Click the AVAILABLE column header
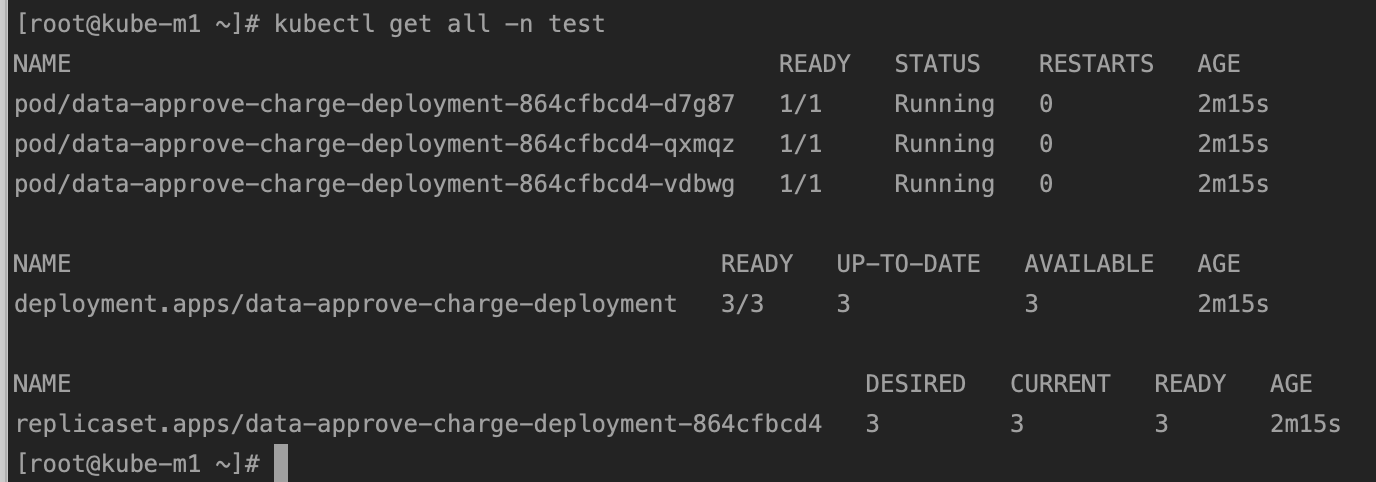The width and height of the screenshot is (1376, 482). (1089, 264)
